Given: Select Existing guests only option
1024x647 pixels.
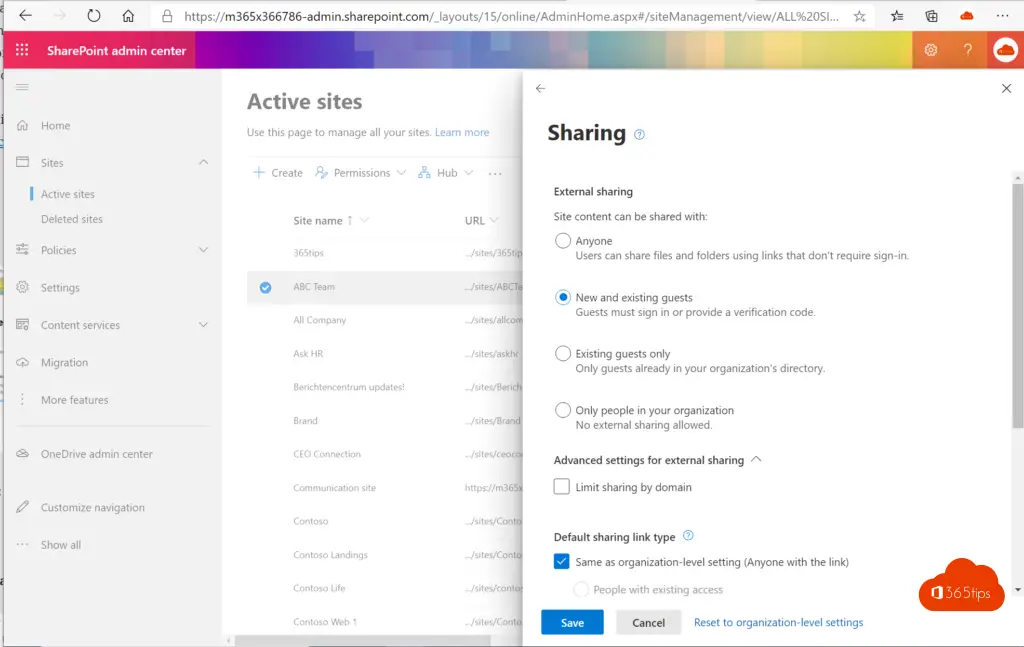Looking at the screenshot, I should [x=563, y=354].
